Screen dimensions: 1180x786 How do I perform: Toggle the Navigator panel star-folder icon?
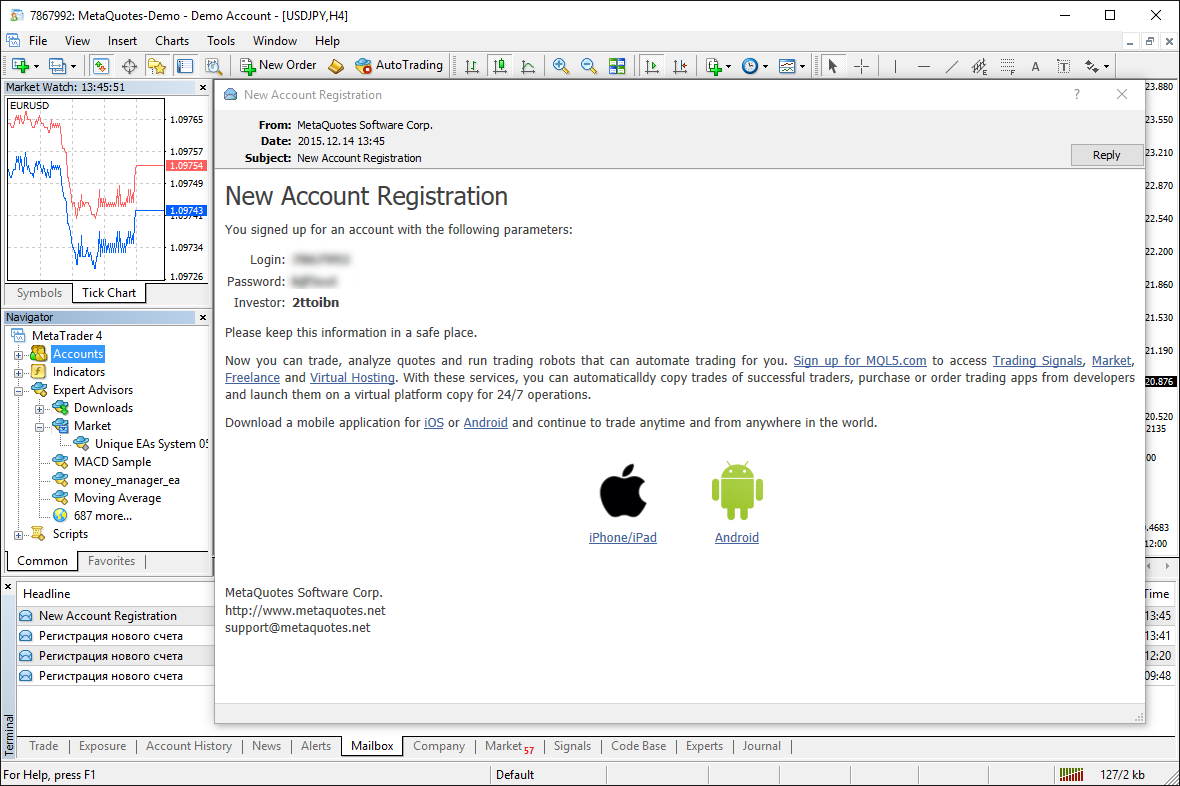tap(157, 66)
